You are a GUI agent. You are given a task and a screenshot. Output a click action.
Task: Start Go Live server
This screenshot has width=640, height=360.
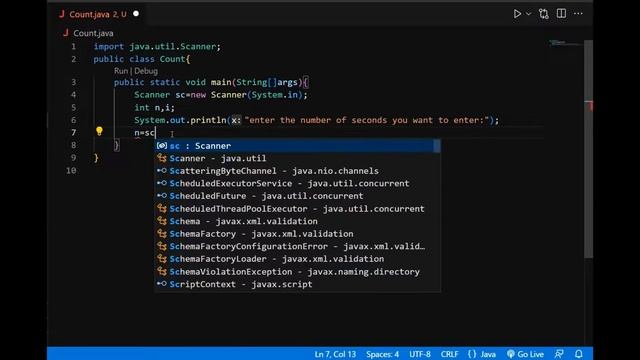(525, 354)
